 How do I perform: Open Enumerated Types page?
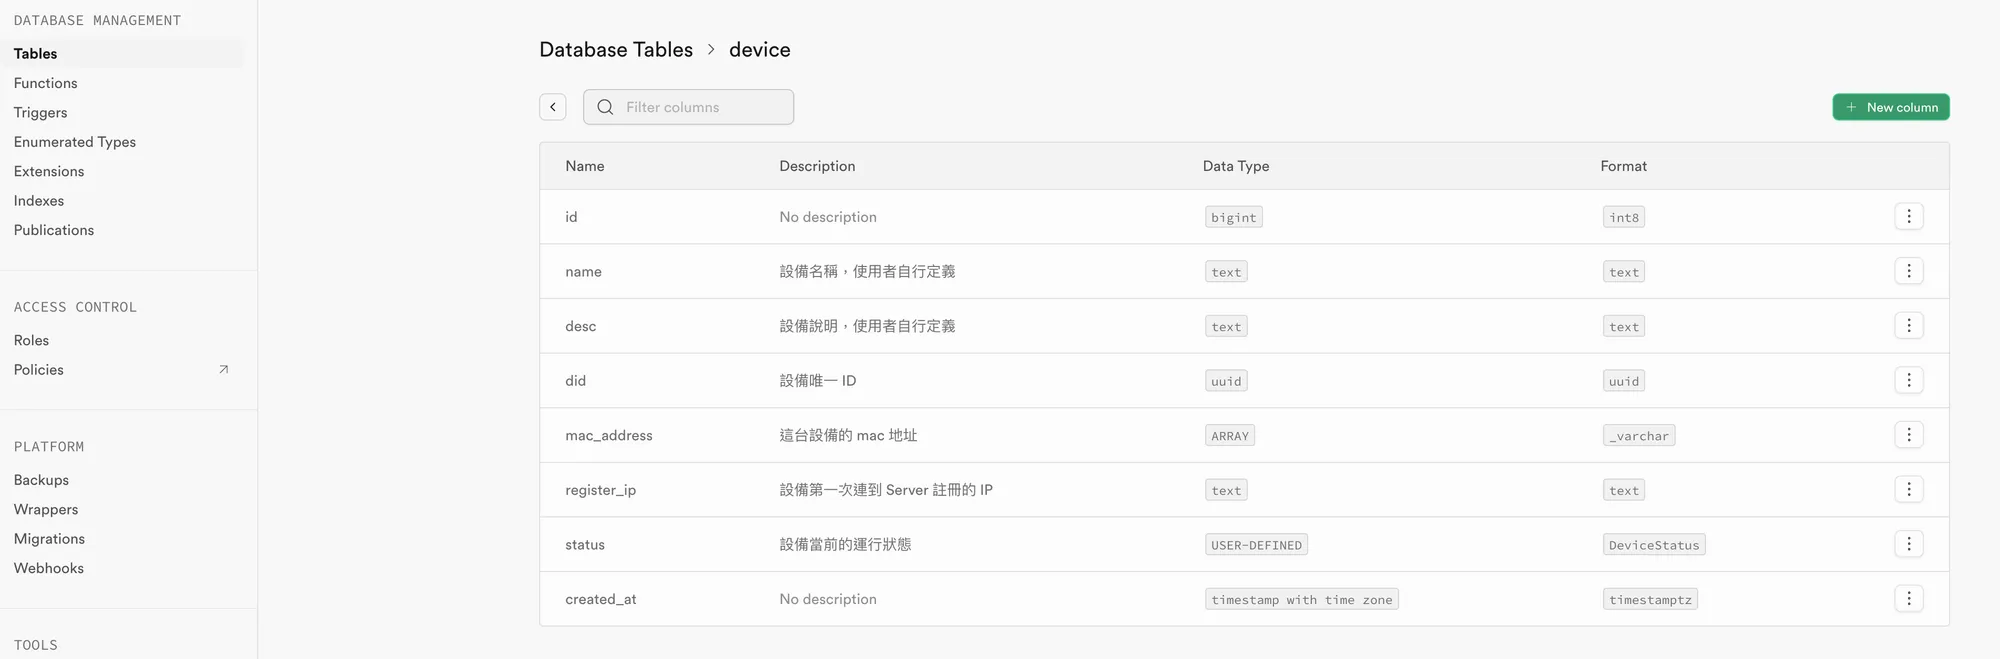coord(75,142)
